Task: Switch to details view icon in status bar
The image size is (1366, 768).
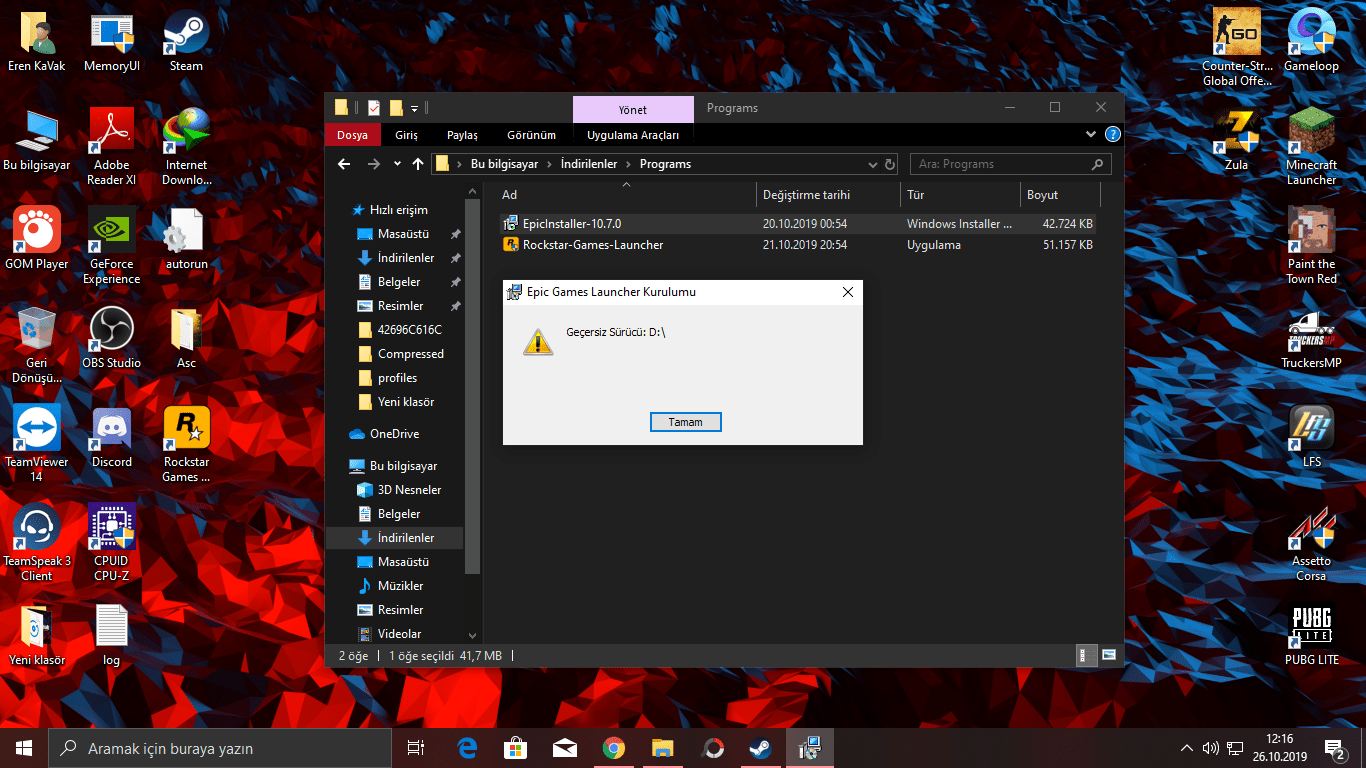Action: coord(1088,656)
